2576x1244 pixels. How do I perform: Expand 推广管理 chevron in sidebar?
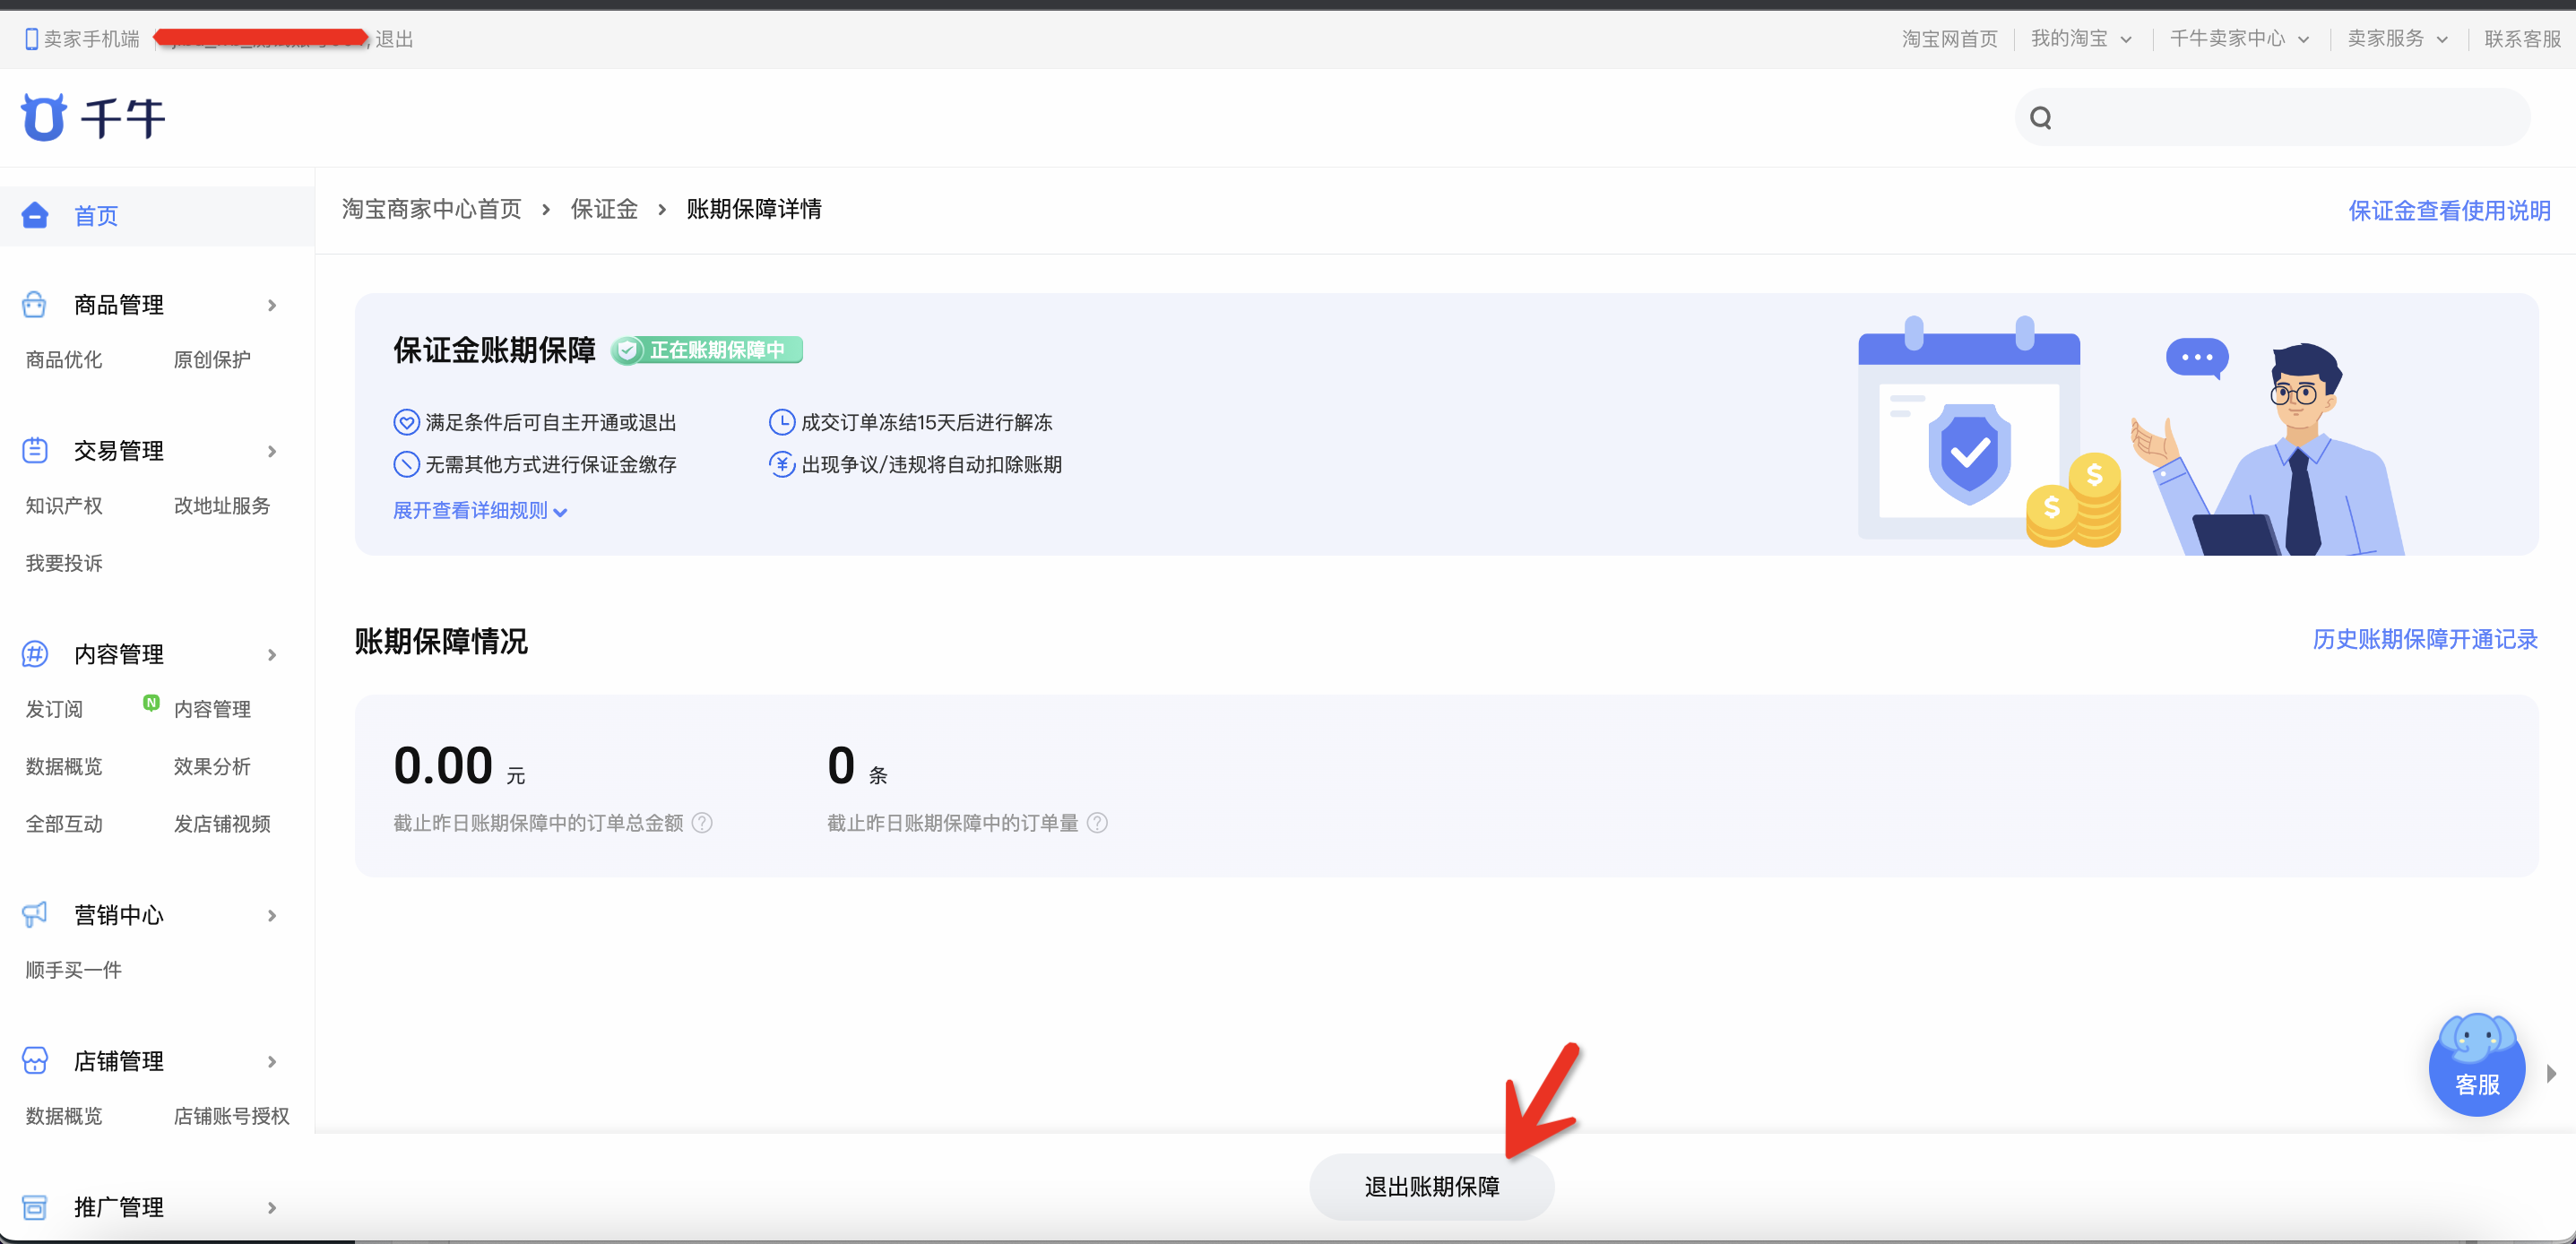[271, 1208]
